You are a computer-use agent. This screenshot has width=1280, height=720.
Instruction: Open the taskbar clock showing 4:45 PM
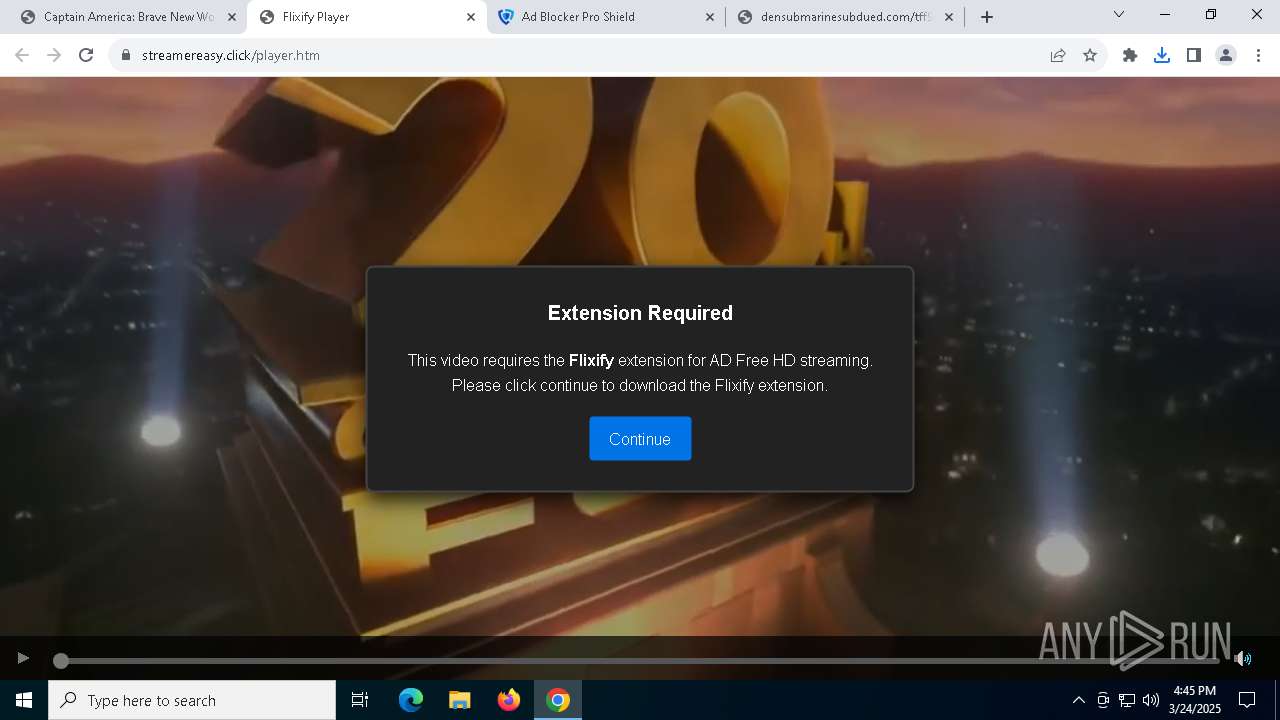pos(1195,700)
